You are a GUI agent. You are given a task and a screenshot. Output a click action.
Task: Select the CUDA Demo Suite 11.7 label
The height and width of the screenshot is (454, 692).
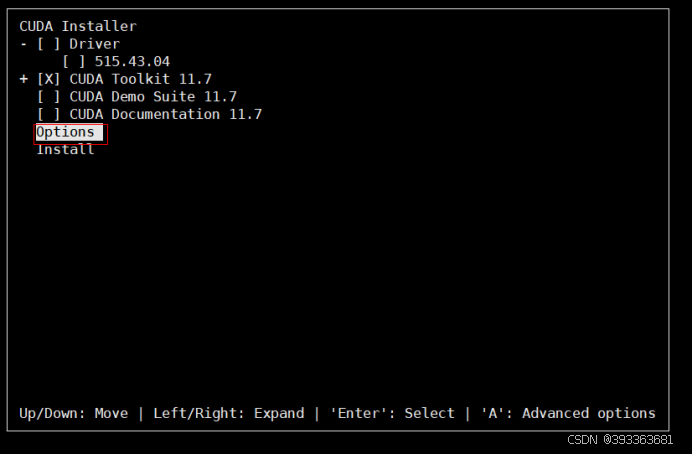click(153, 97)
